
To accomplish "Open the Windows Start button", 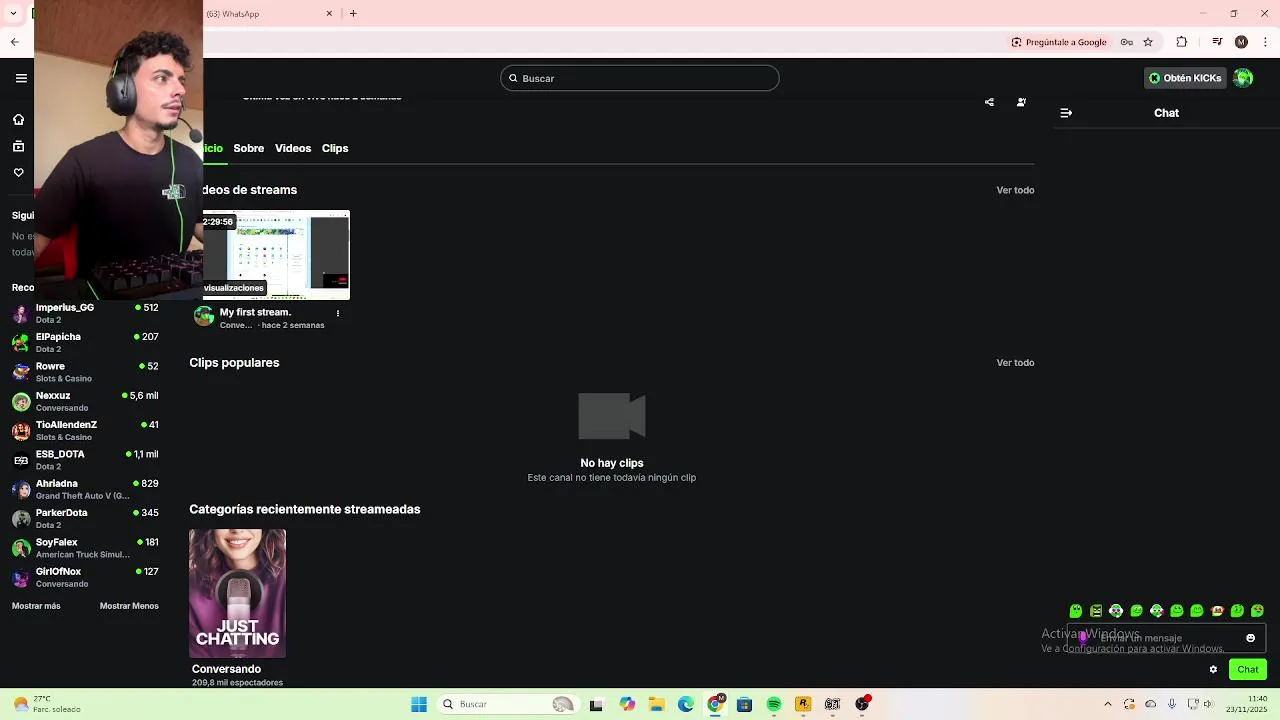I will (x=419, y=705).
